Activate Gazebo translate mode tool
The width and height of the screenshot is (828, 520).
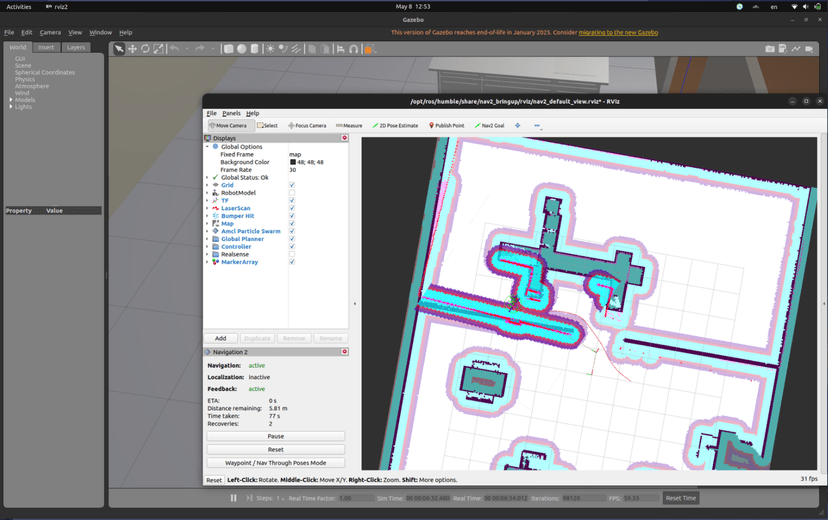pyautogui.click(x=133, y=49)
